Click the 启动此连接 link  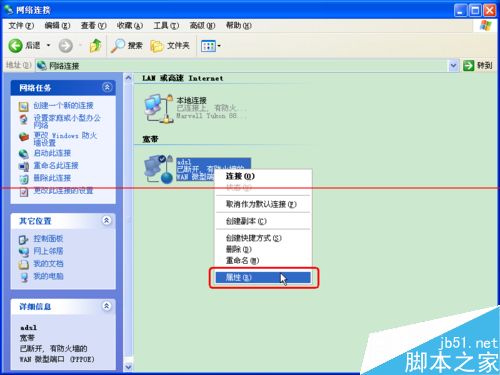[52, 153]
